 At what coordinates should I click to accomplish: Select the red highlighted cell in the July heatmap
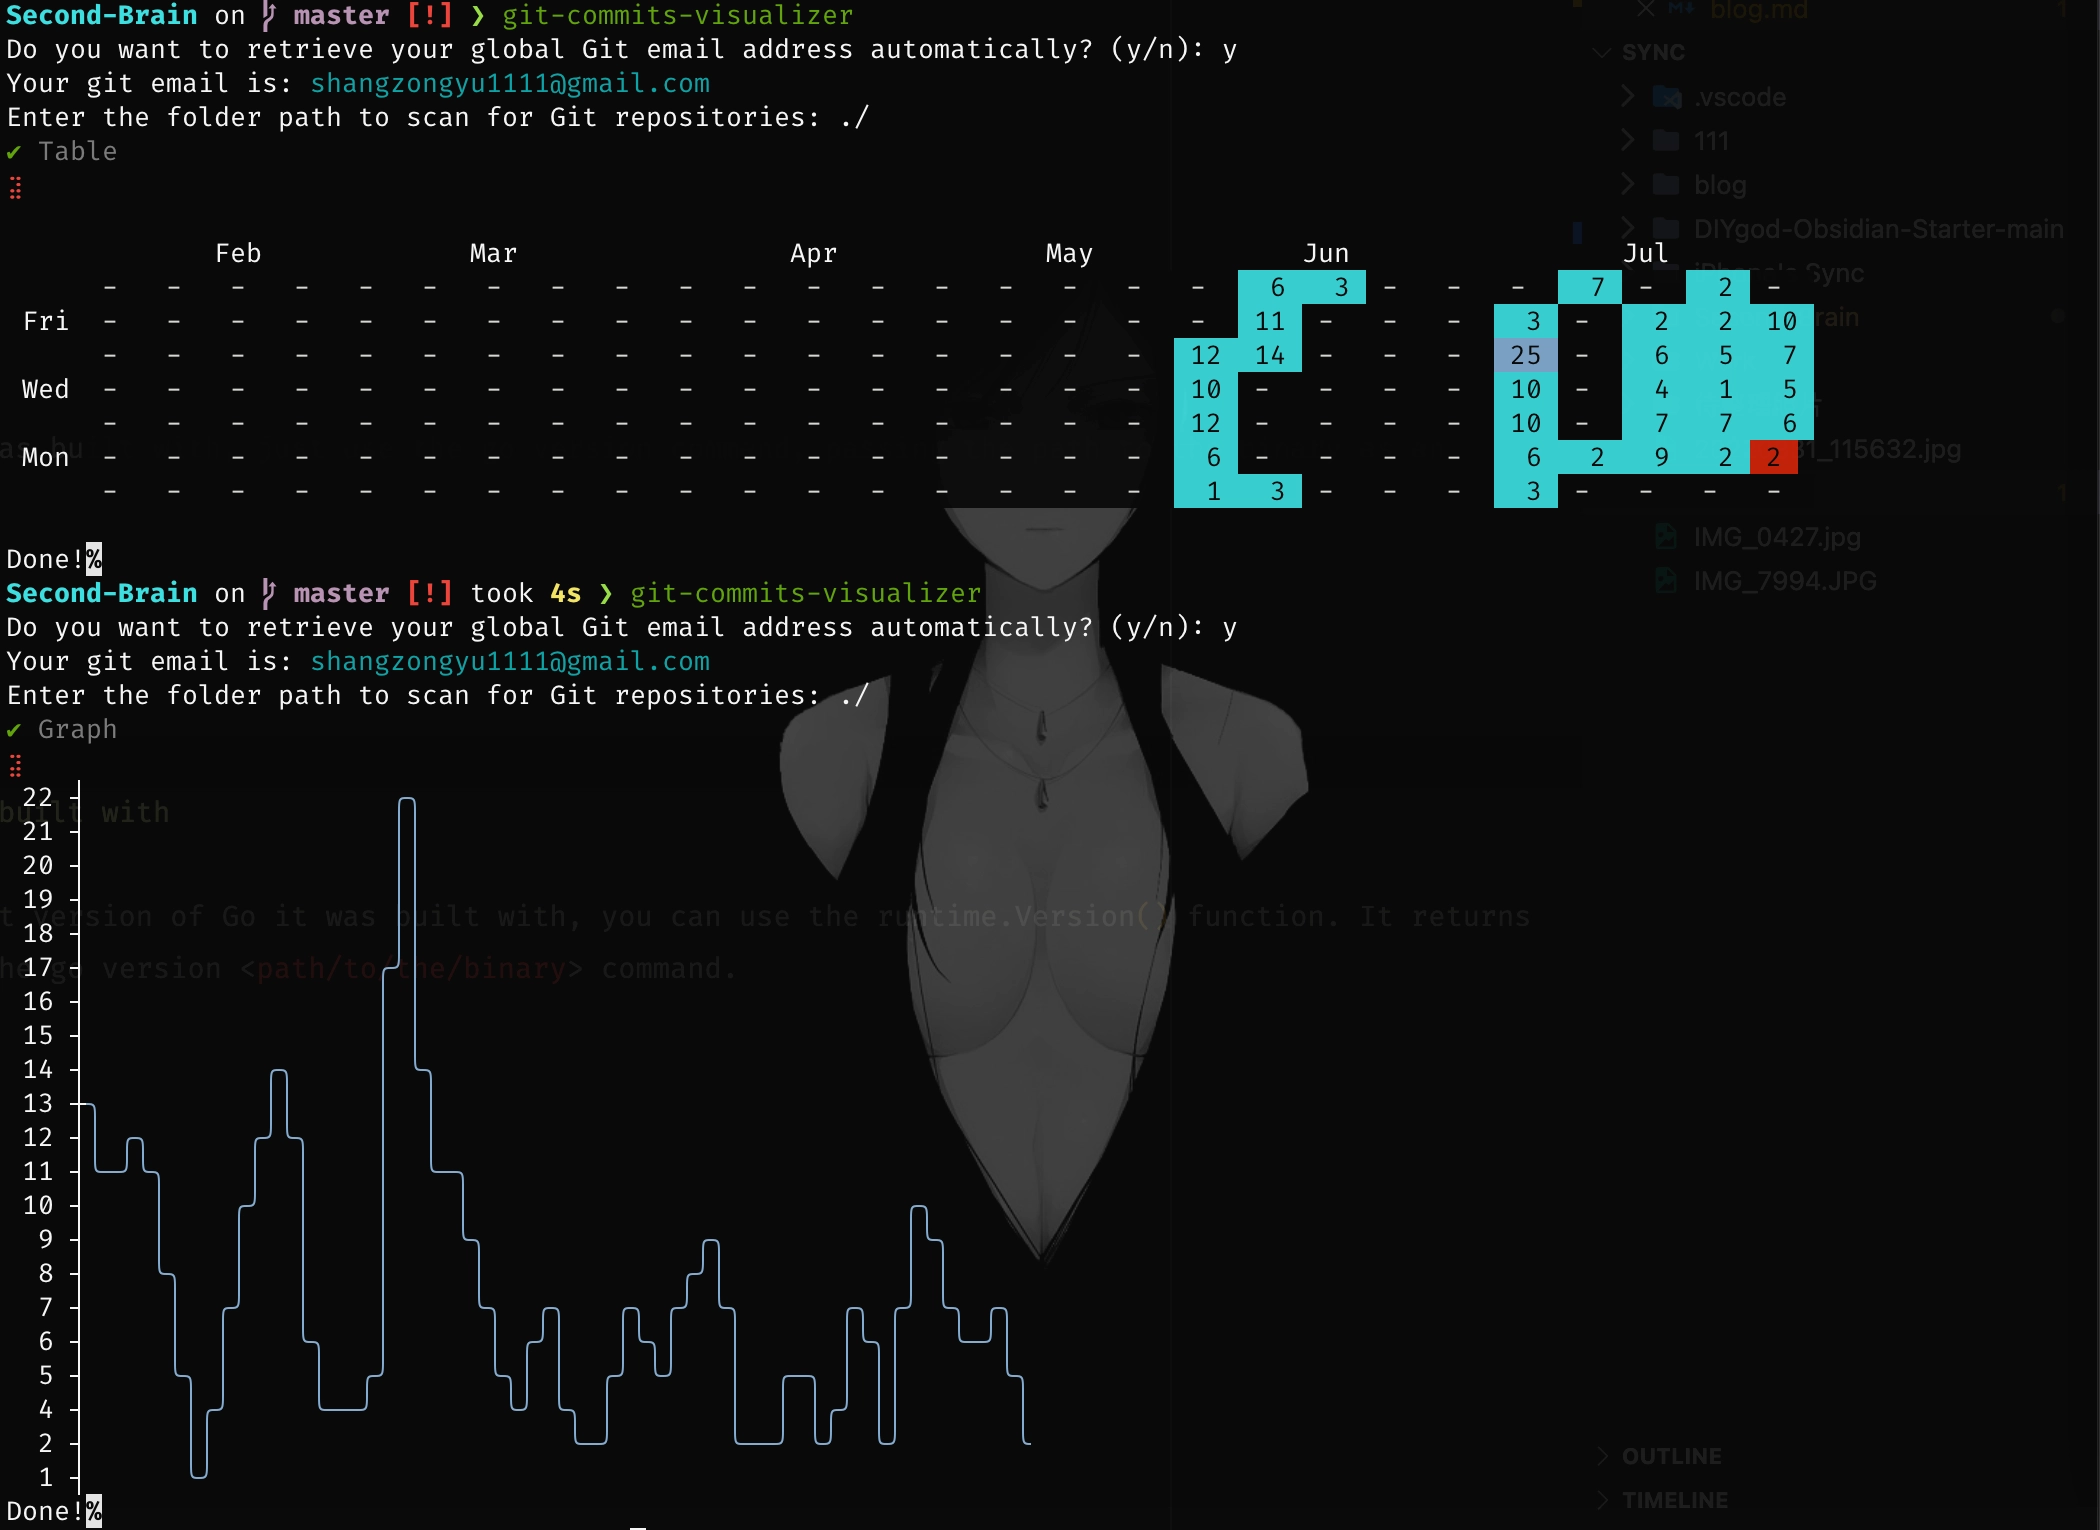1775,457
